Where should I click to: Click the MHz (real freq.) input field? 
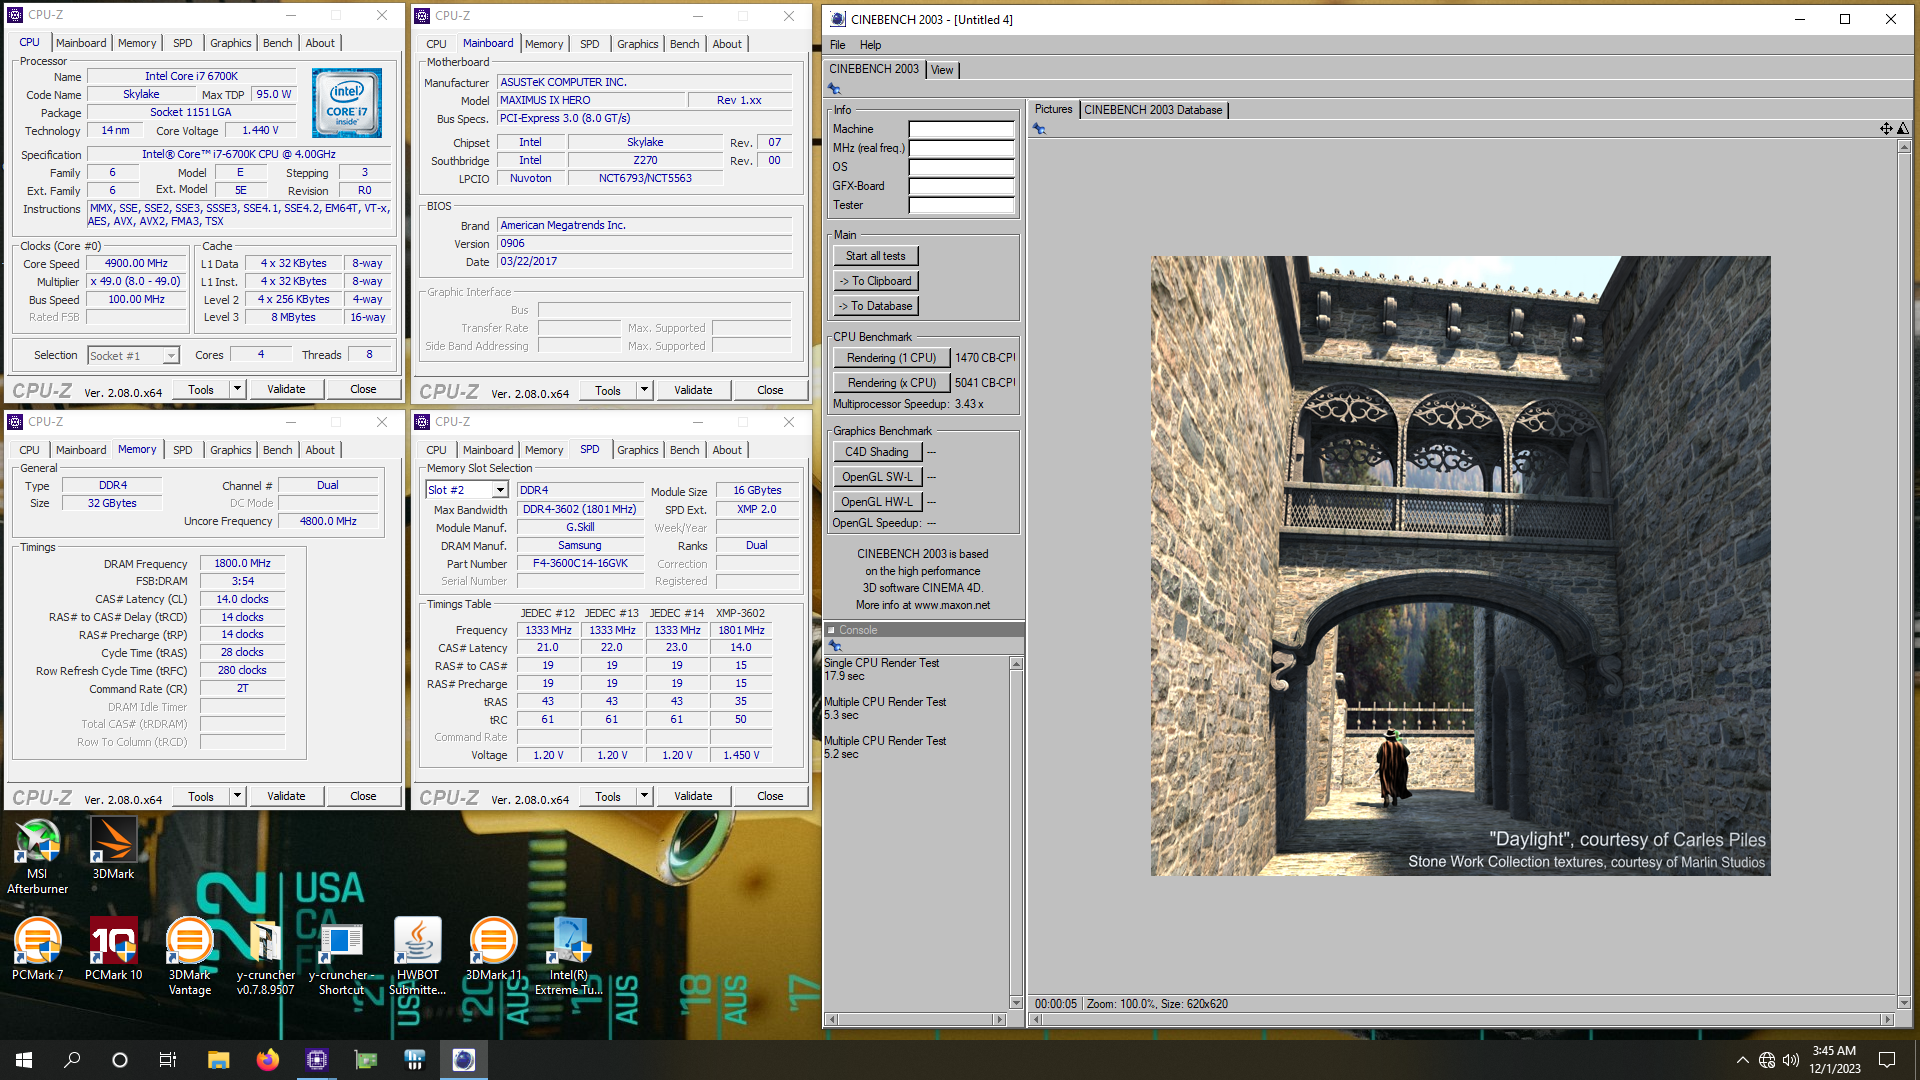click(961, 148)
